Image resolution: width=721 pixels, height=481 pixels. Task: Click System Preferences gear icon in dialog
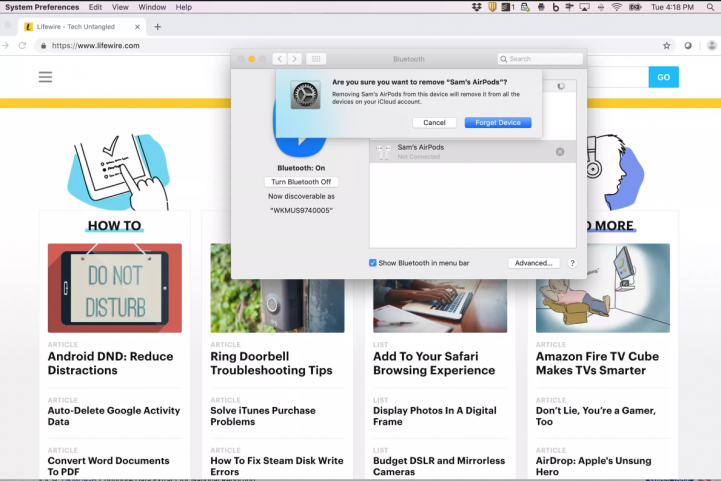305,95
